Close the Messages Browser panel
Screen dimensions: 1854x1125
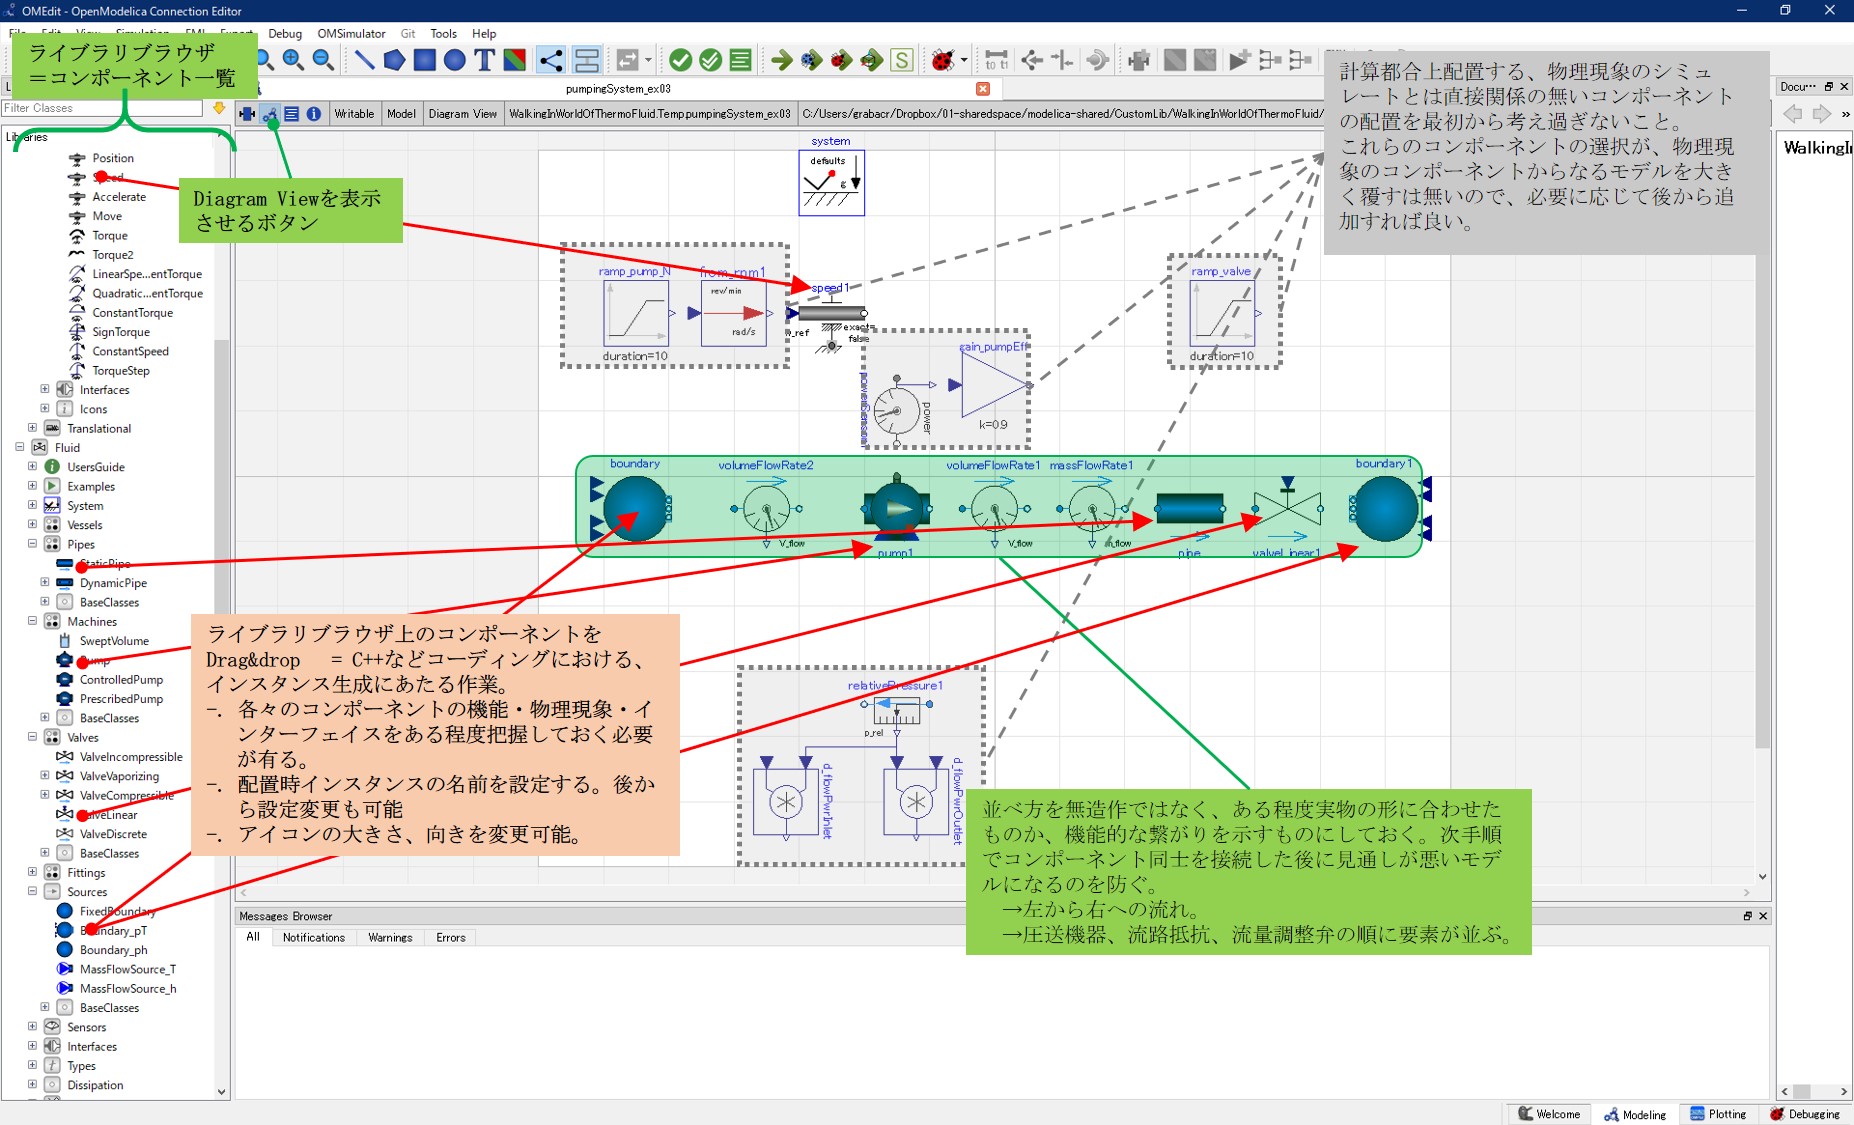(1763, 916)
